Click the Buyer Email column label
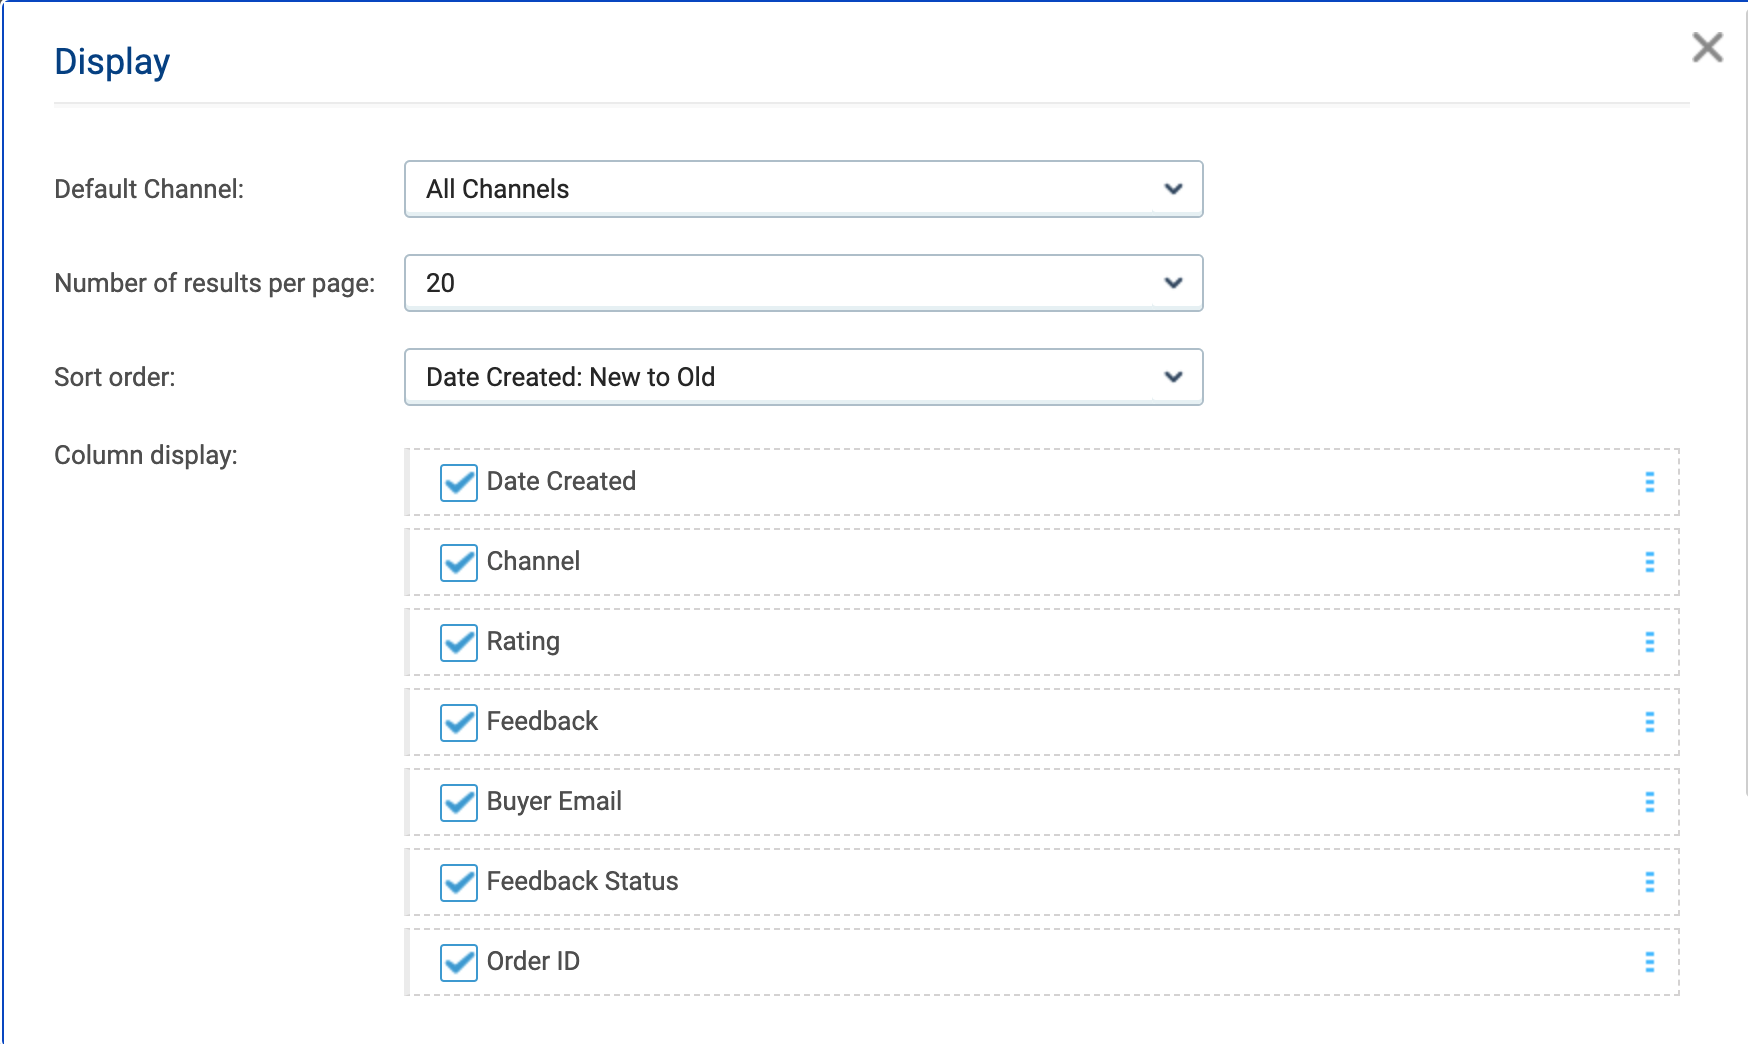The image size is (1748, 1044). 554,802
